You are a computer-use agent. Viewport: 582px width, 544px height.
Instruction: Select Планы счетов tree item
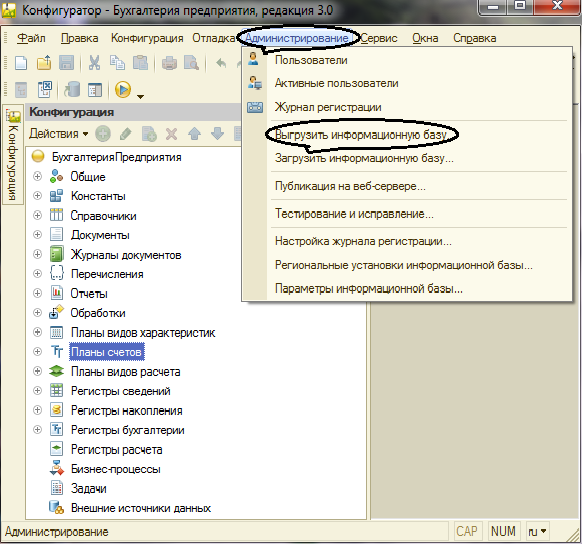(x=106, y=352)
